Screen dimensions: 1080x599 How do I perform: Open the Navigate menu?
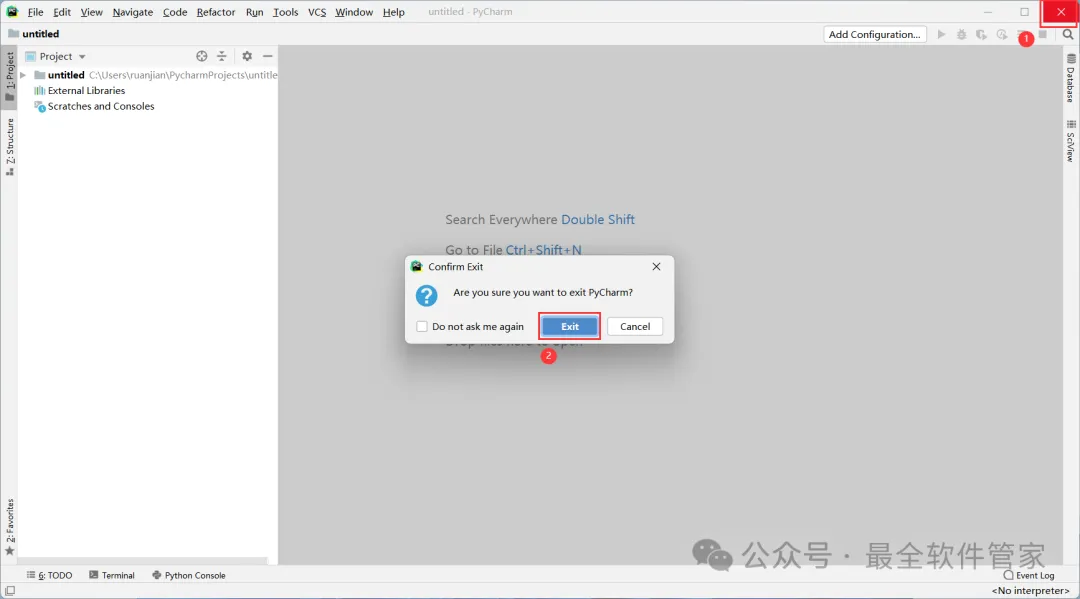click(132, 12)
